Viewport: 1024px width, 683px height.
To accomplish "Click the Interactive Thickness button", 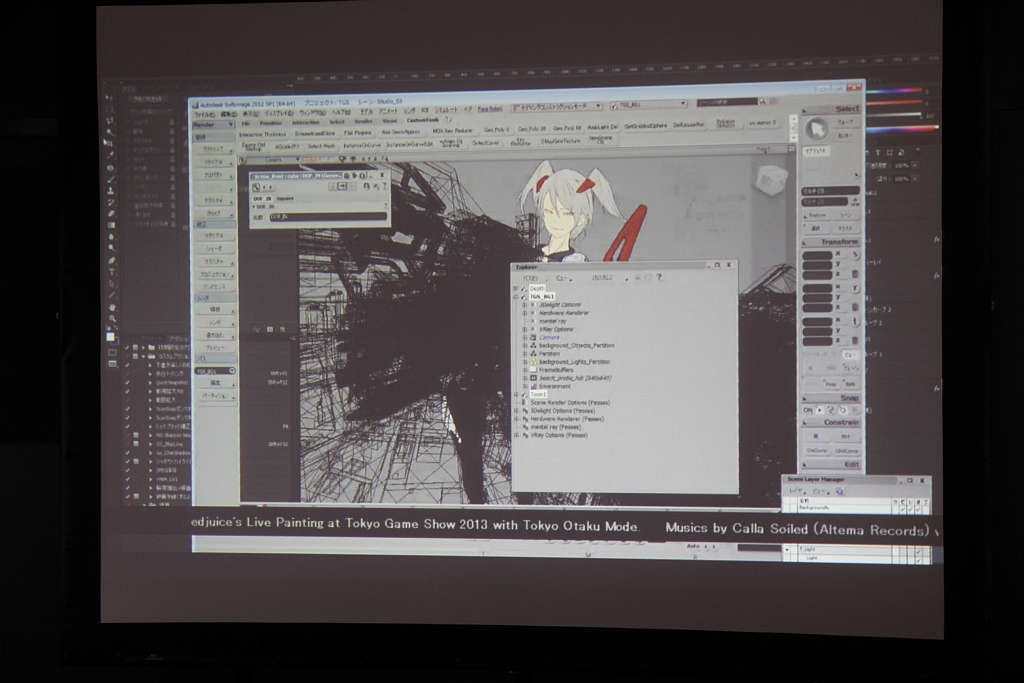I will tap(263, 133).
